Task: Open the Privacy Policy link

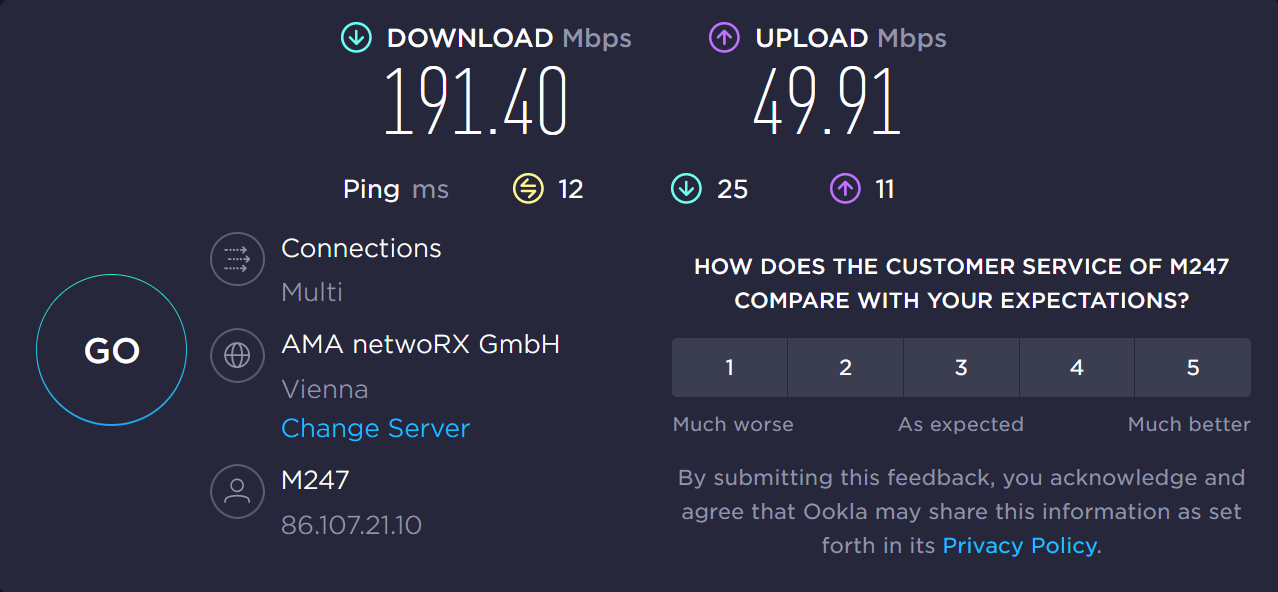Action: [x=1019, y=546]
